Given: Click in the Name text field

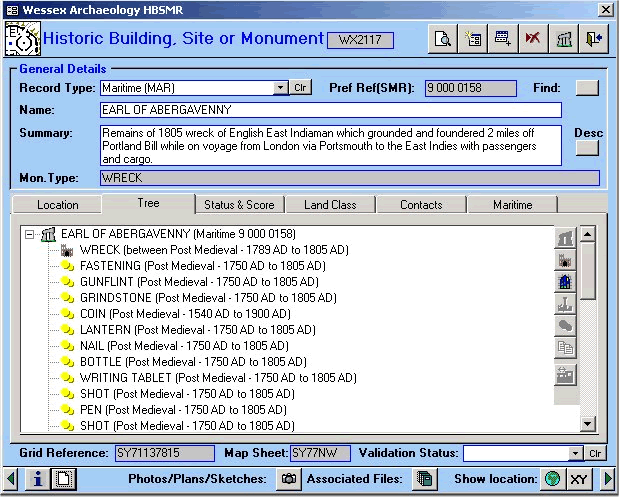Looking at the screenshot, I should (x=330, y=110).
